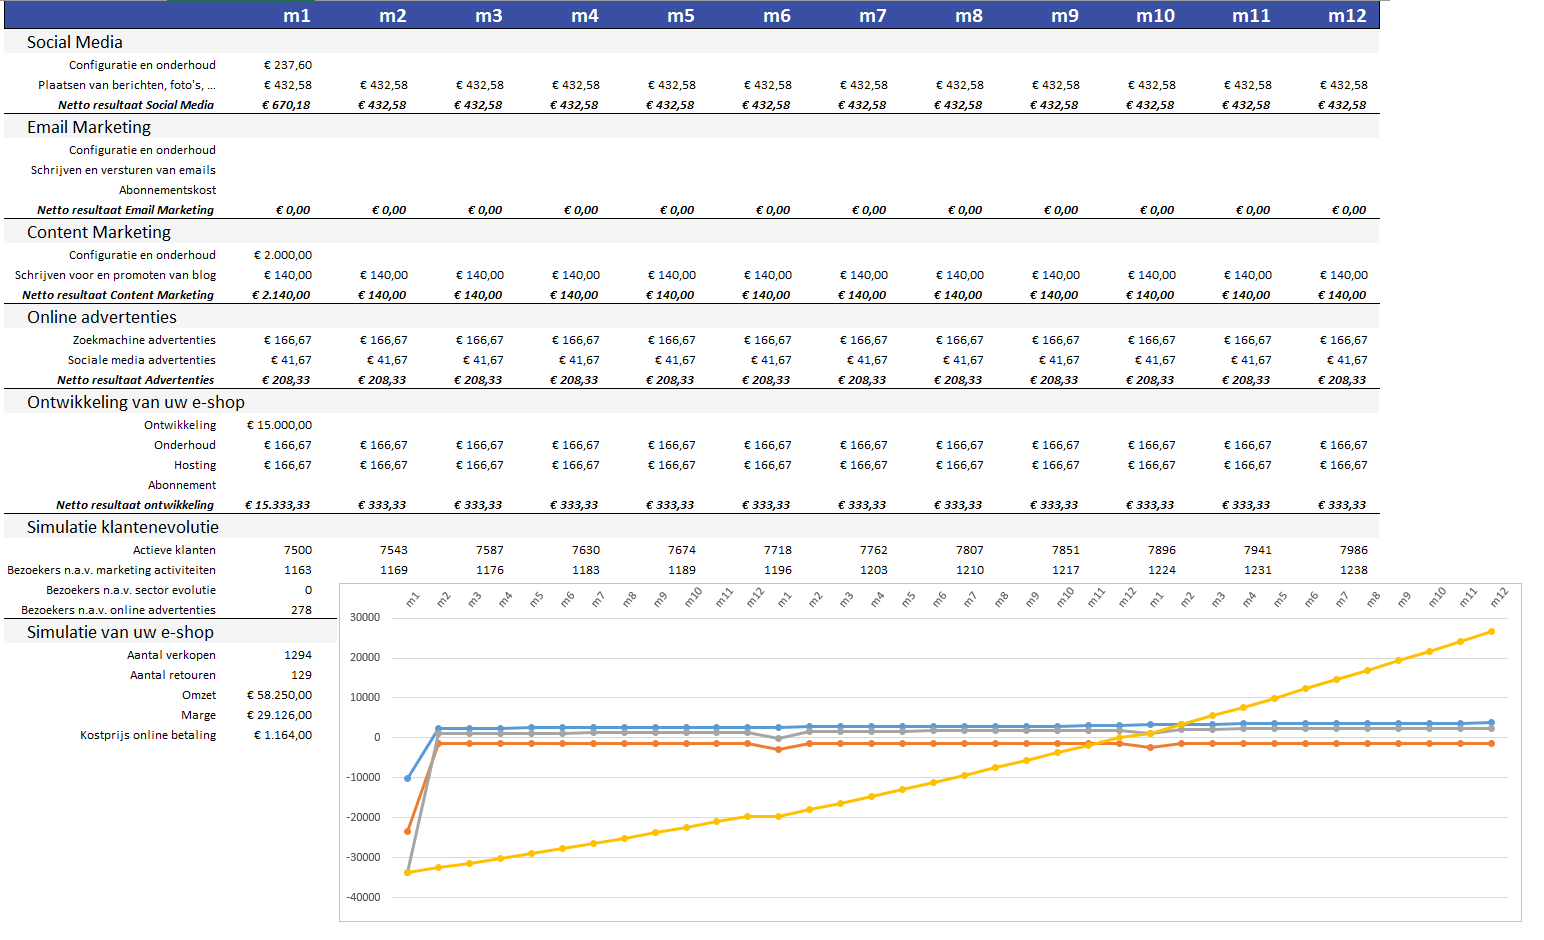This screenshot has width=1544, height=940.
Task: Select the € 237,60 configuration cost cell
Action: click(x=287, y=65)
